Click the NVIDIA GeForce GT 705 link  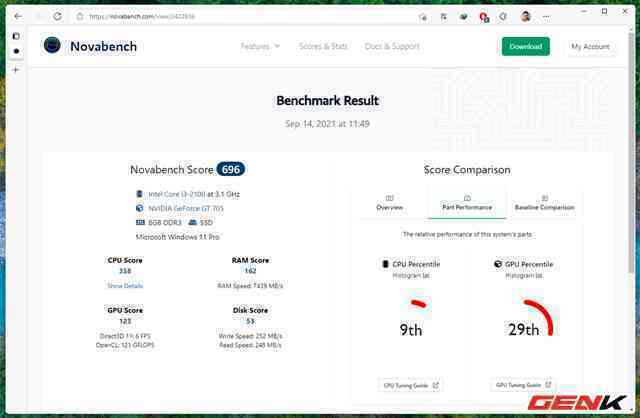click(186, 209)
